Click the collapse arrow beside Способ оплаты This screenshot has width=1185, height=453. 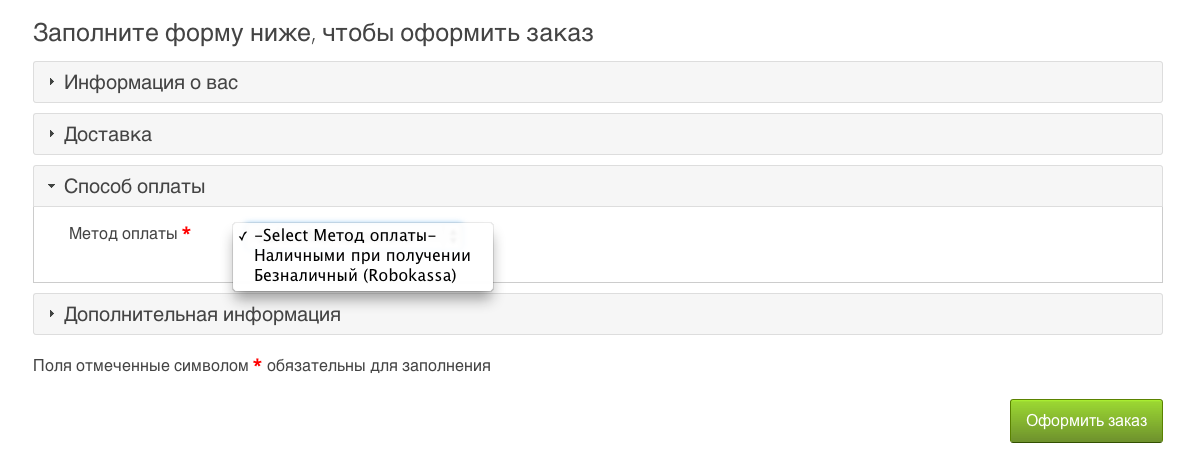51,186
